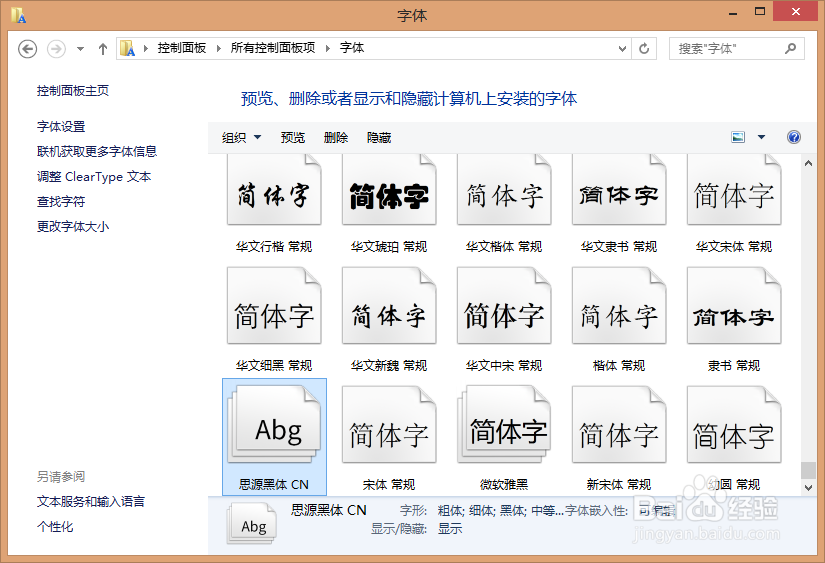
Task: Click the scrollbar up arrow
Action: coord(809,163)
